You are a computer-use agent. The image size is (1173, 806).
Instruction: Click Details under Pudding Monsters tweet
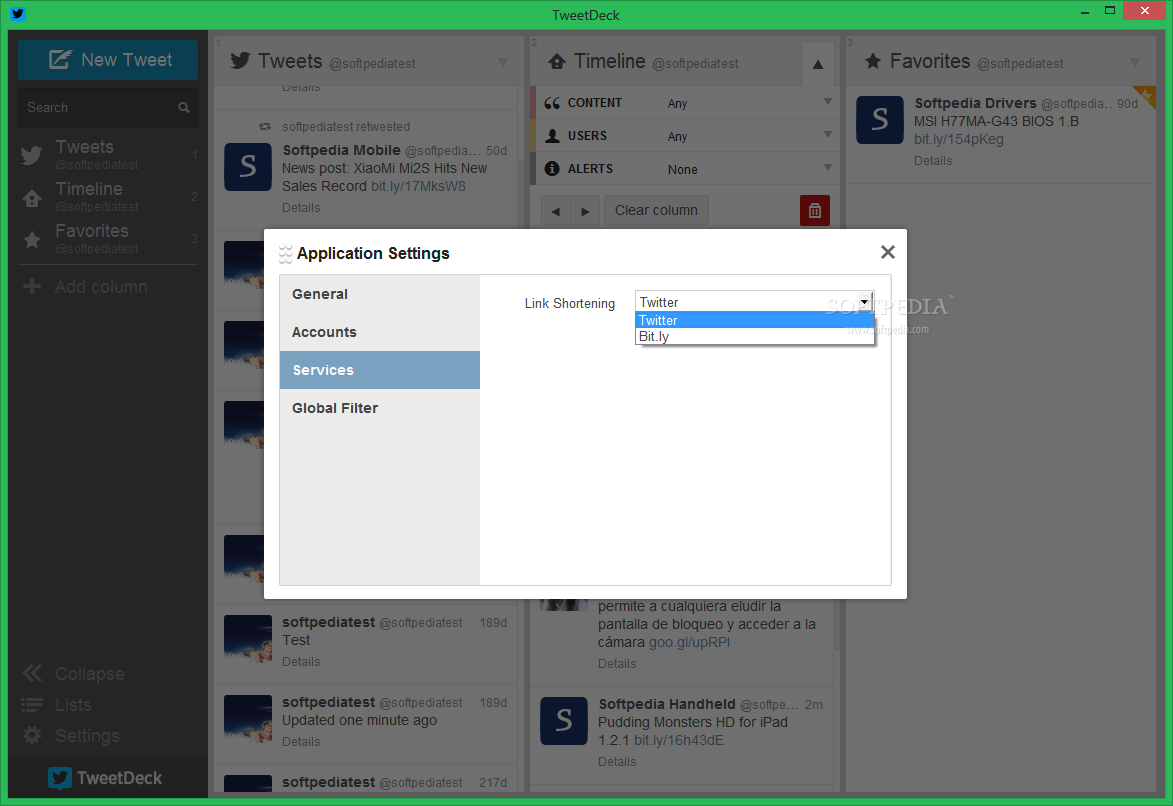pos(617,762)
